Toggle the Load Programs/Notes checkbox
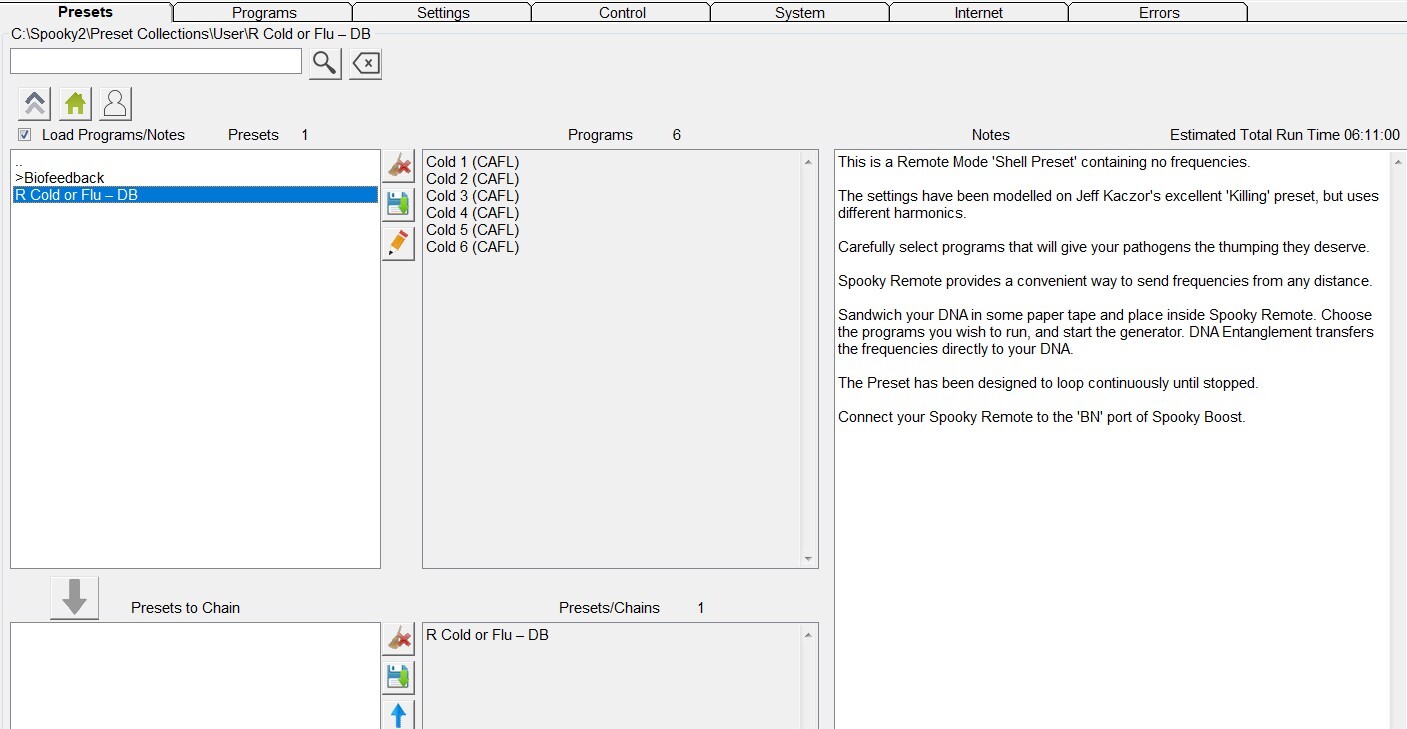1407x729 pixels. click(24, 135)
